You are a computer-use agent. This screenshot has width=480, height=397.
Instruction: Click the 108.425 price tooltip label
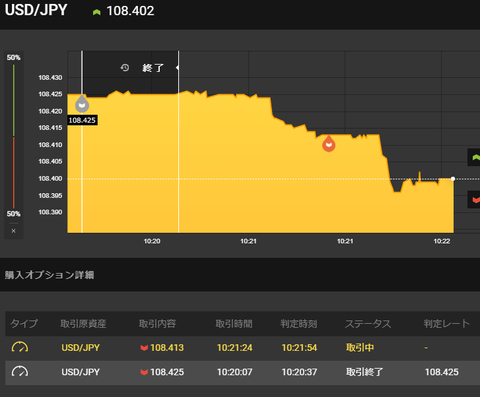tap(82, 120)
